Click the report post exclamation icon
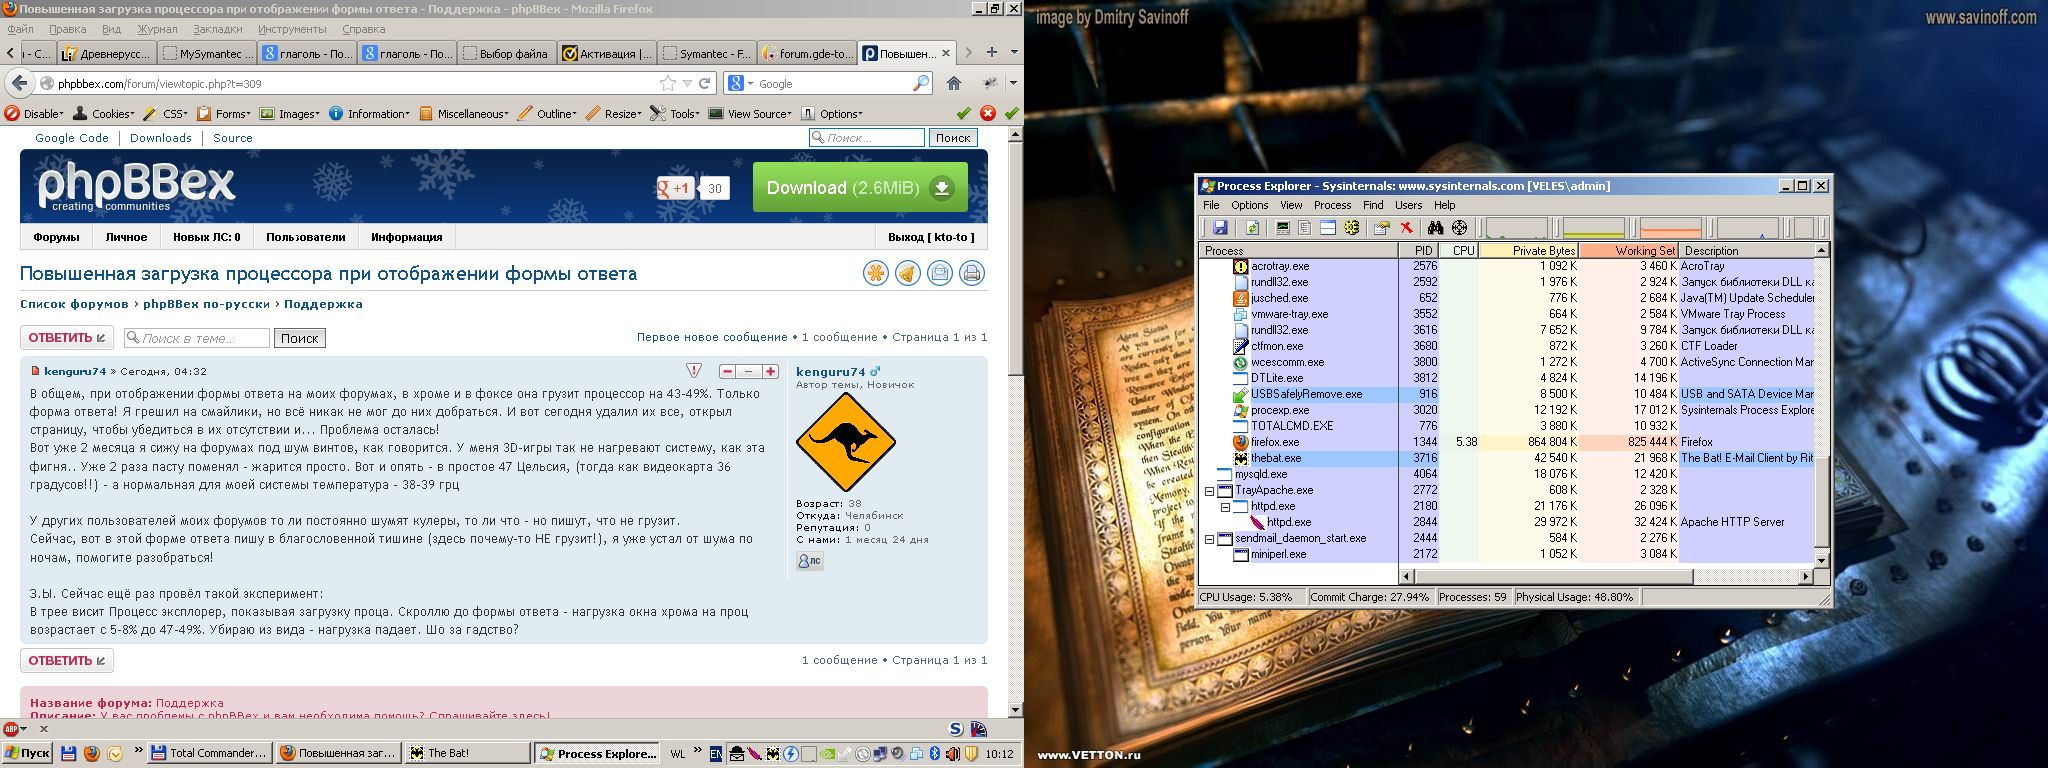 coord(694,371)
